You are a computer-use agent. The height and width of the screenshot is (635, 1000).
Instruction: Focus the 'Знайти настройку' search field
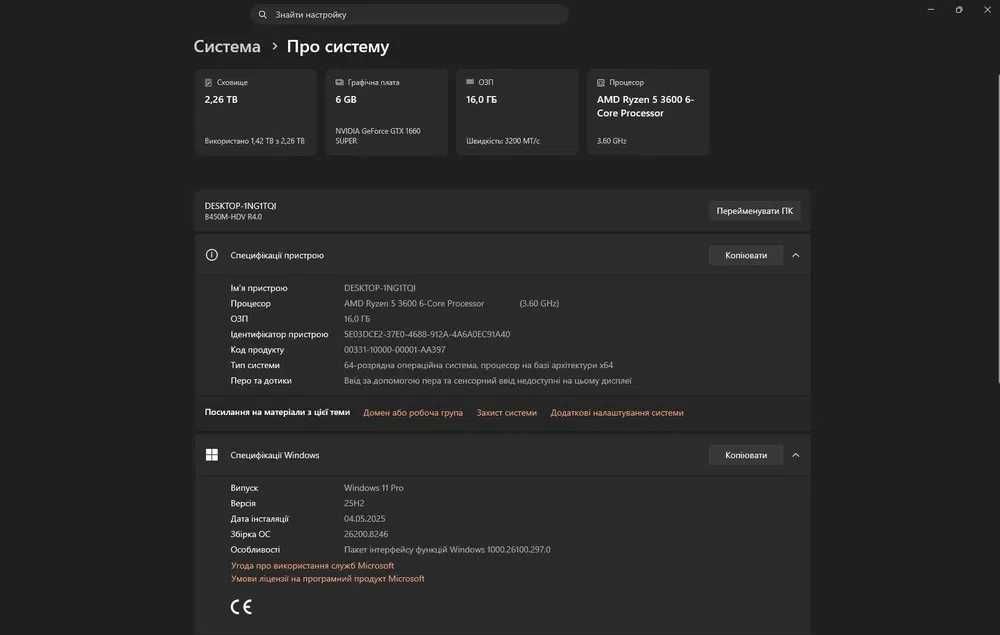click(409, 14)
